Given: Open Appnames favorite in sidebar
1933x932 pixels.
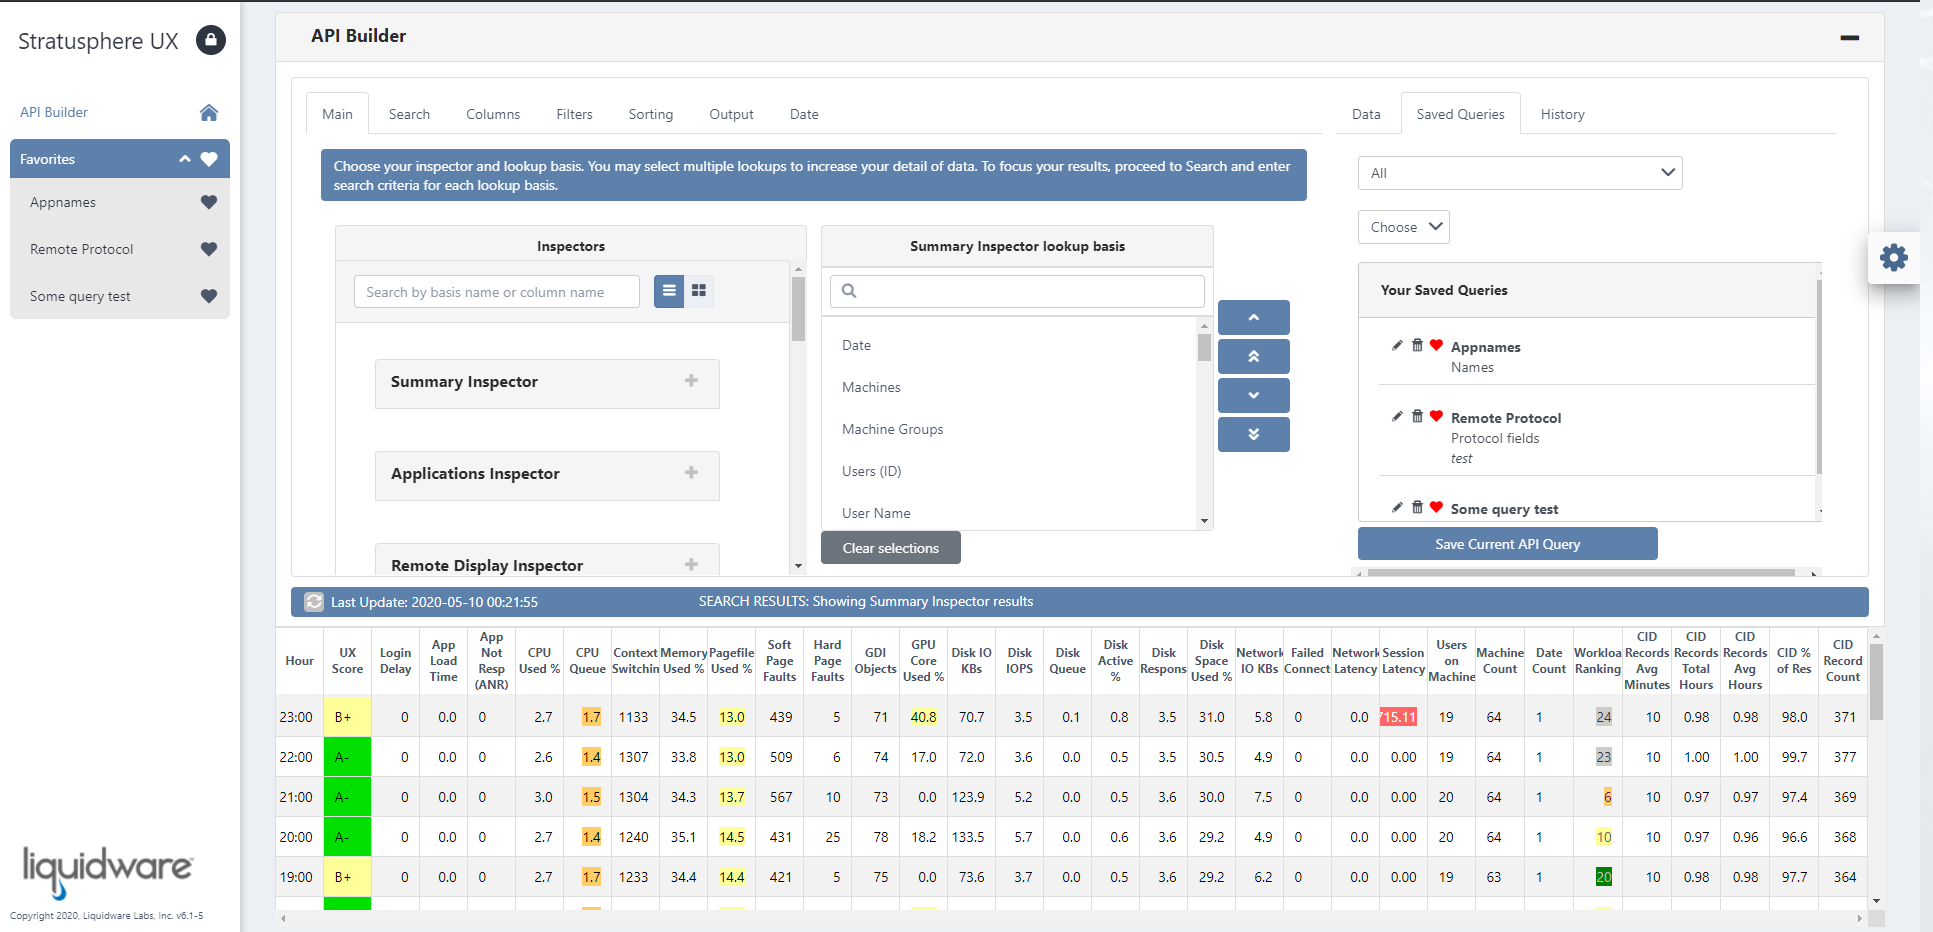Looking at the screenshot, I should pyautogui.click(x=63, y=202).
